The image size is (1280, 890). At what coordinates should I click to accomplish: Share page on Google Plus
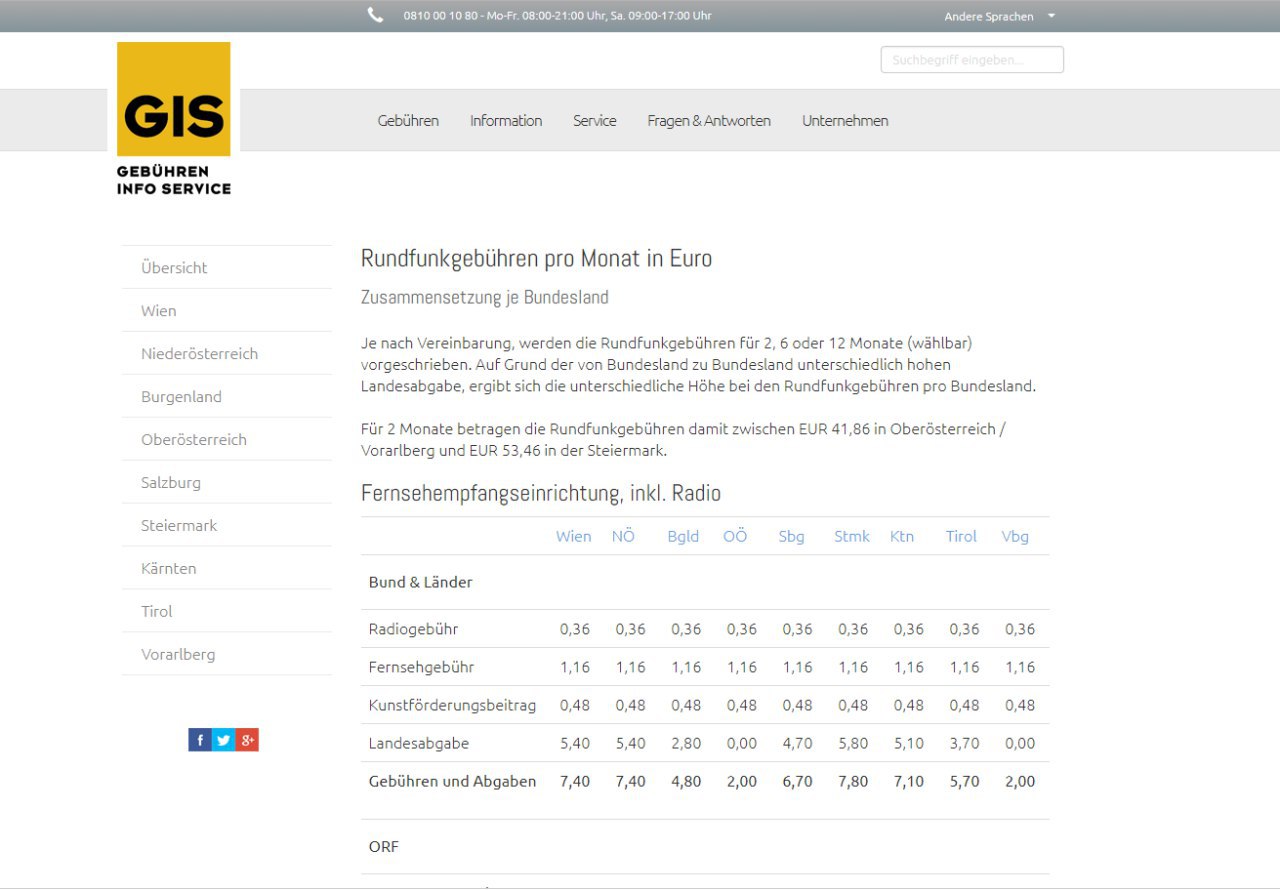click(x=247, y=740)
